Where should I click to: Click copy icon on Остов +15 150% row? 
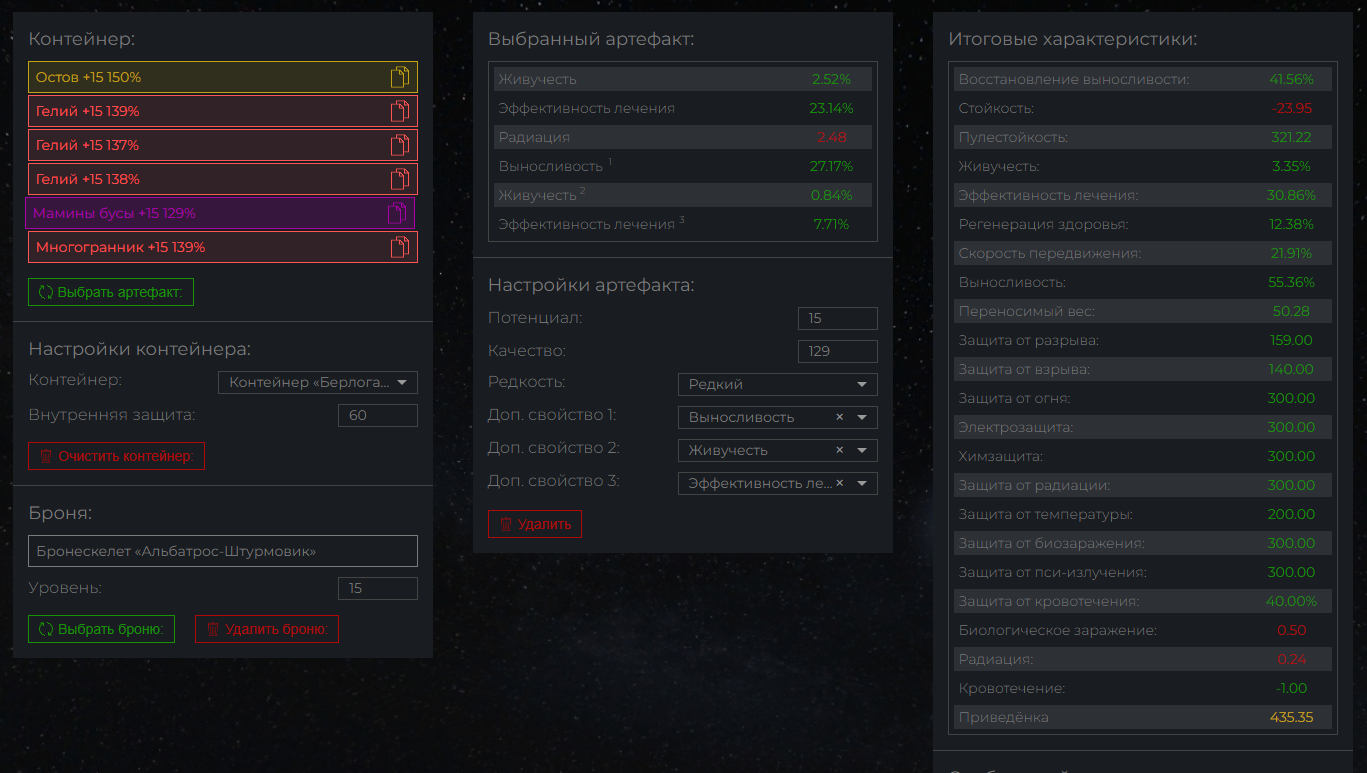(x=400, y=77)
